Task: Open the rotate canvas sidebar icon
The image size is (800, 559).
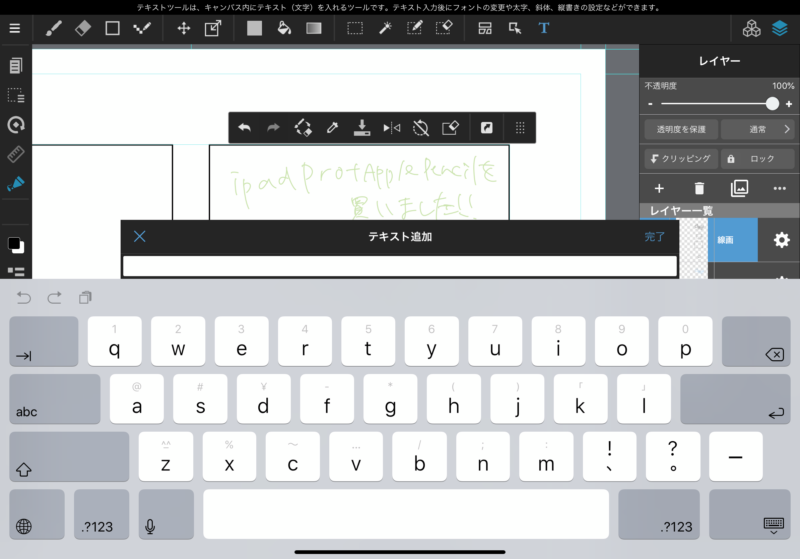Action: [x=16, y=125]
